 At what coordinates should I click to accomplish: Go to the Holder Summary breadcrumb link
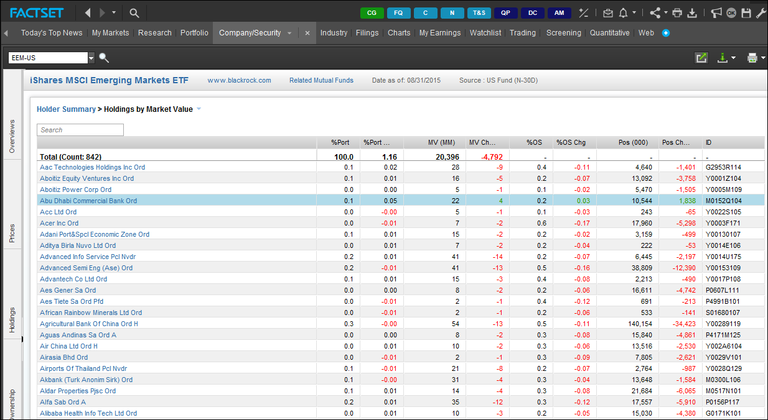(x=66, y=109)
